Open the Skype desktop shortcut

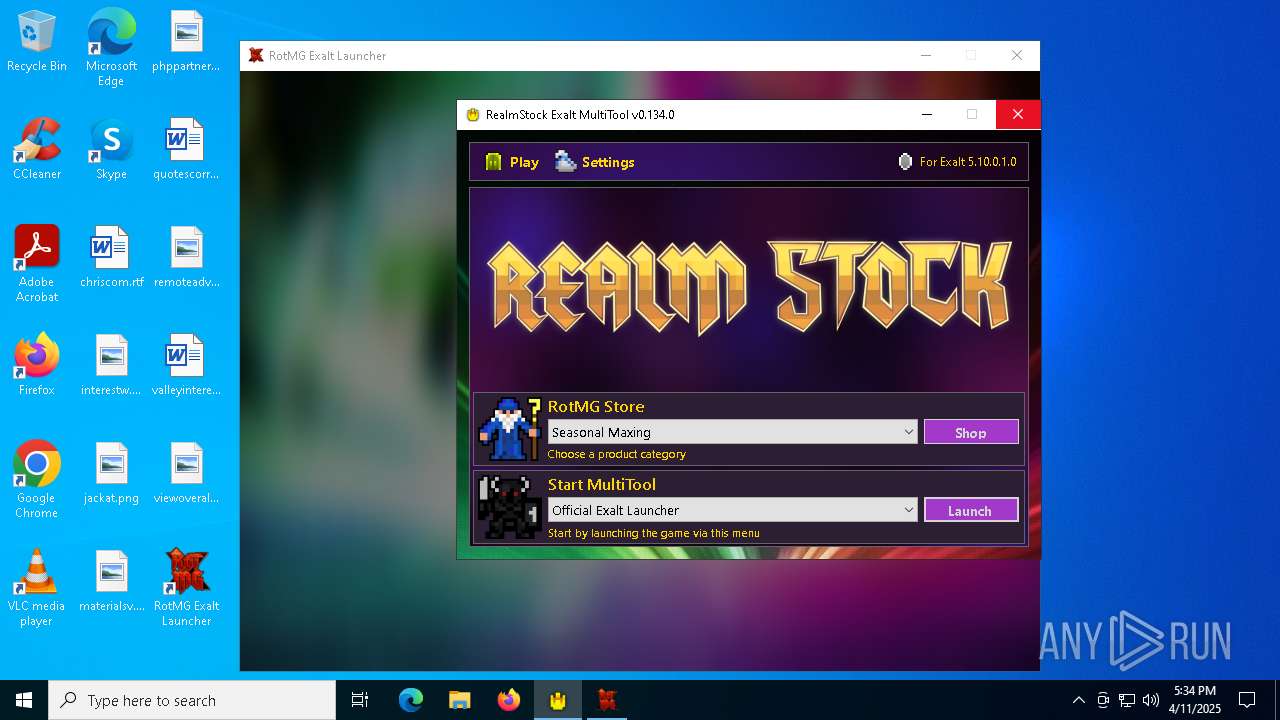coord(111,150)
